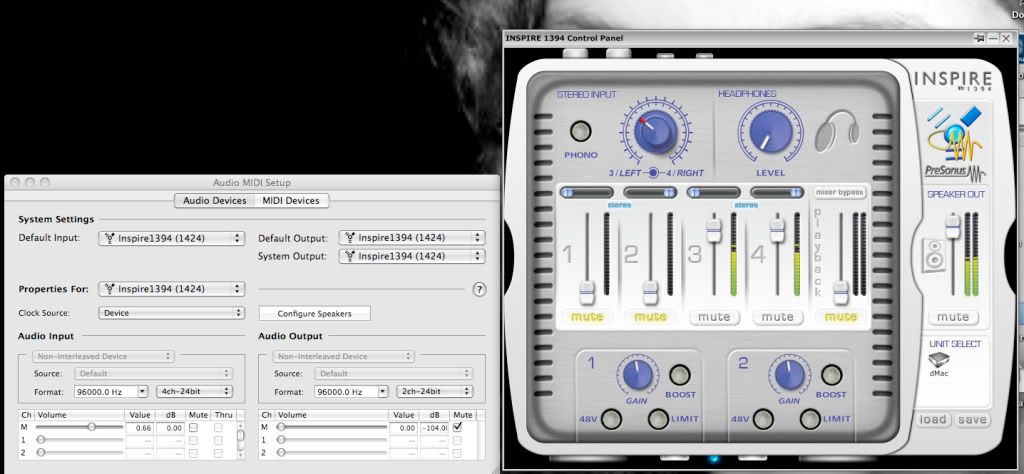Select the dMac unit icon
The width and height of the screenshot is (1024, 474).
point(938,360)
